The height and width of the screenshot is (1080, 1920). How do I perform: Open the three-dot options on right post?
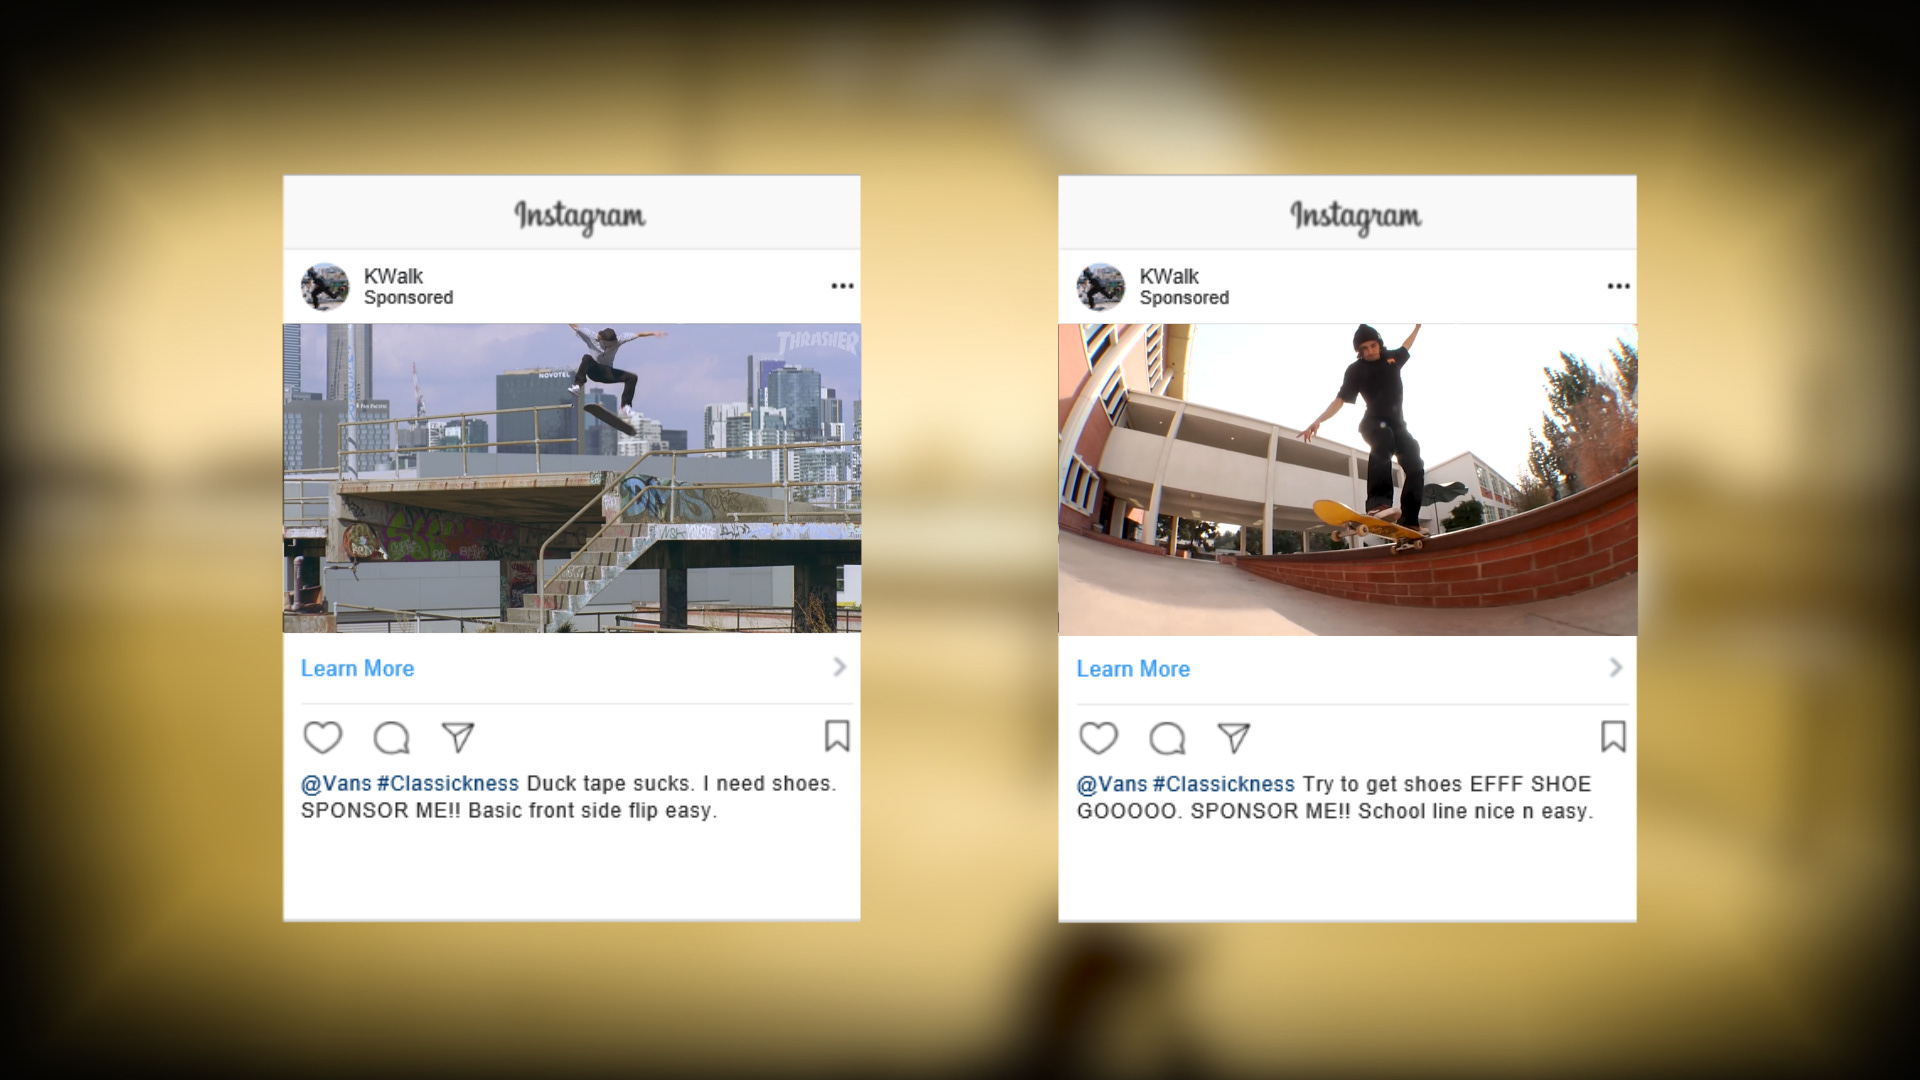point(1618,286)
